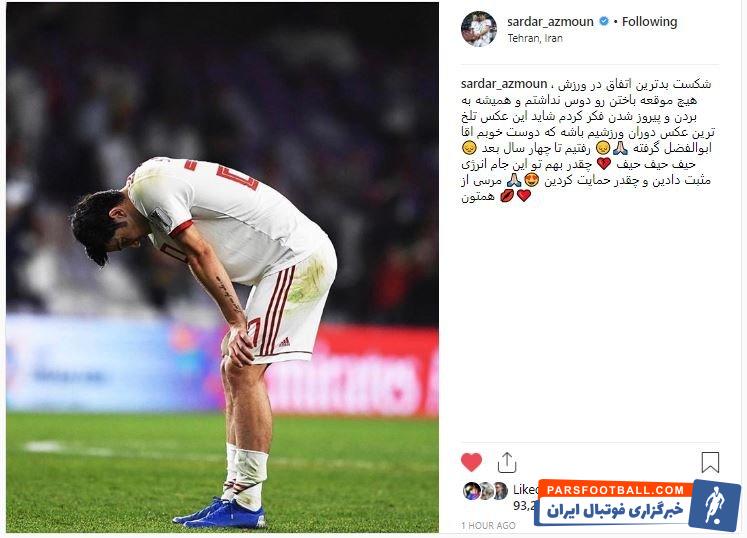This screenshot has width=747, height=538.
Task: Open Tehran, Iran location link
Action: click(535, 38)
